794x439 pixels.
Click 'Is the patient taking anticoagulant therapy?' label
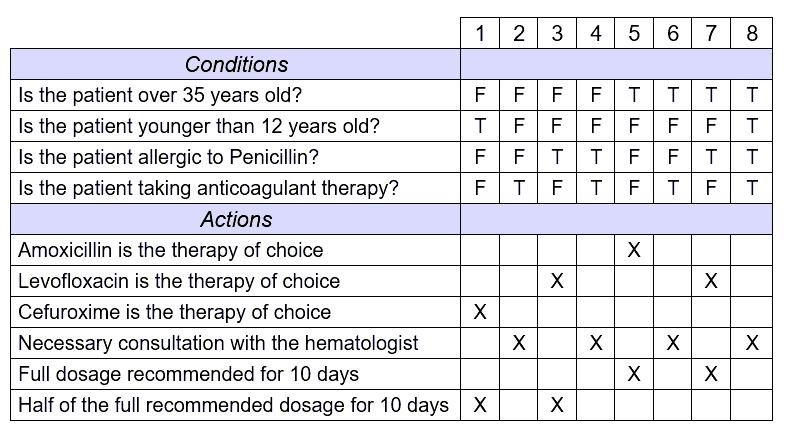click(x=208, y=188)
